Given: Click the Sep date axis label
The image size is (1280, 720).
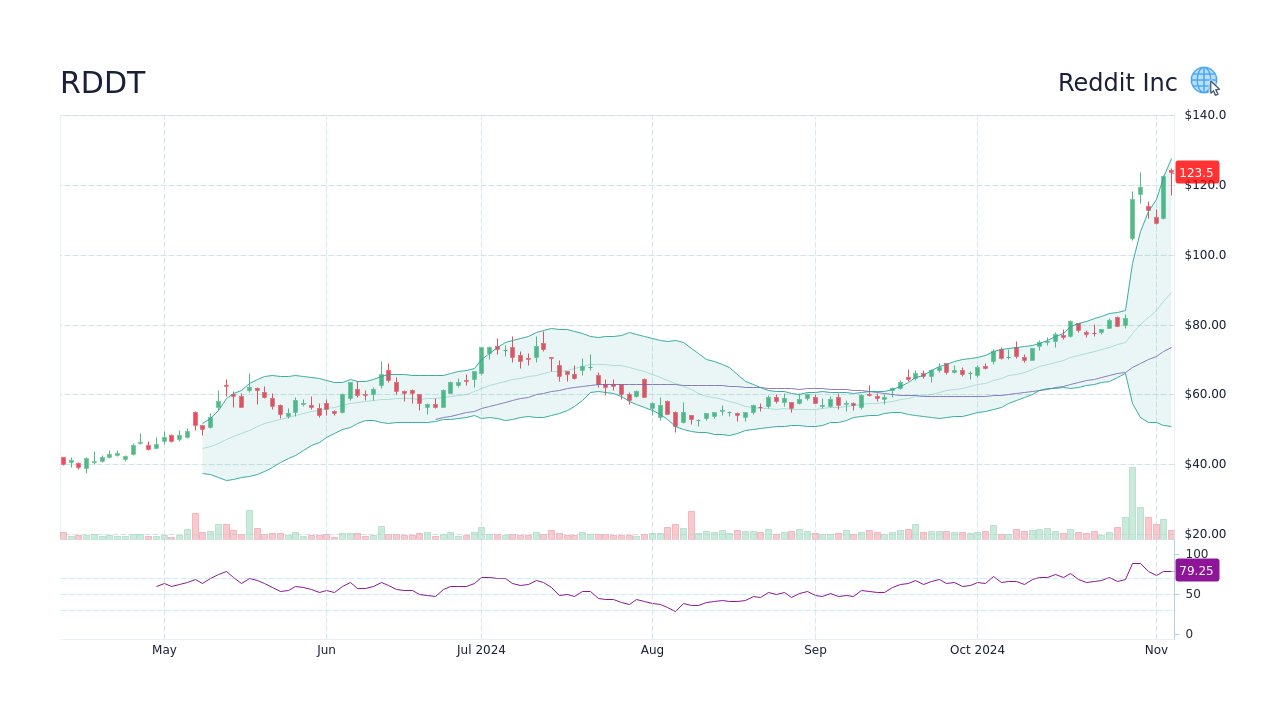Looking at the screenshot, I should (x=815, y=650).
